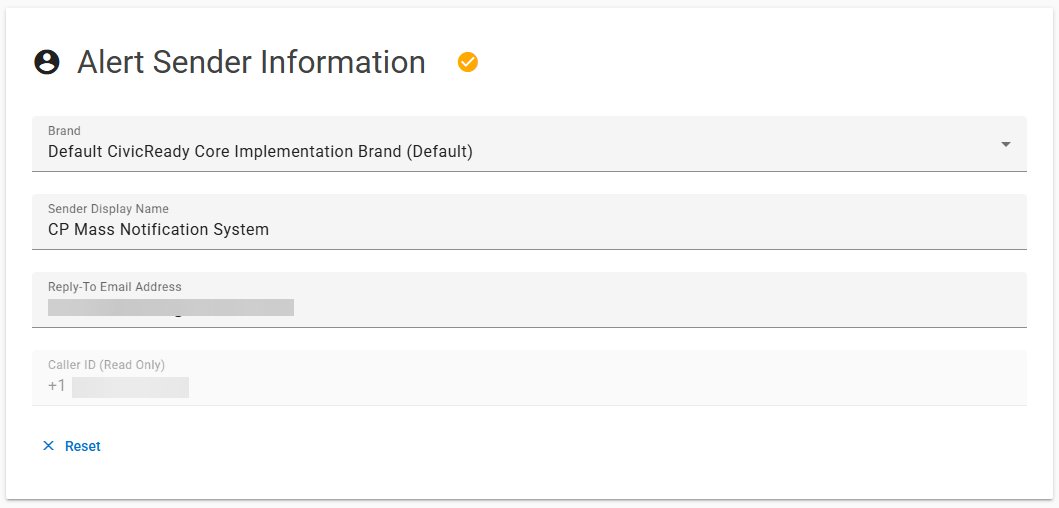Click the +1 country code prefix

pos(57,387)
